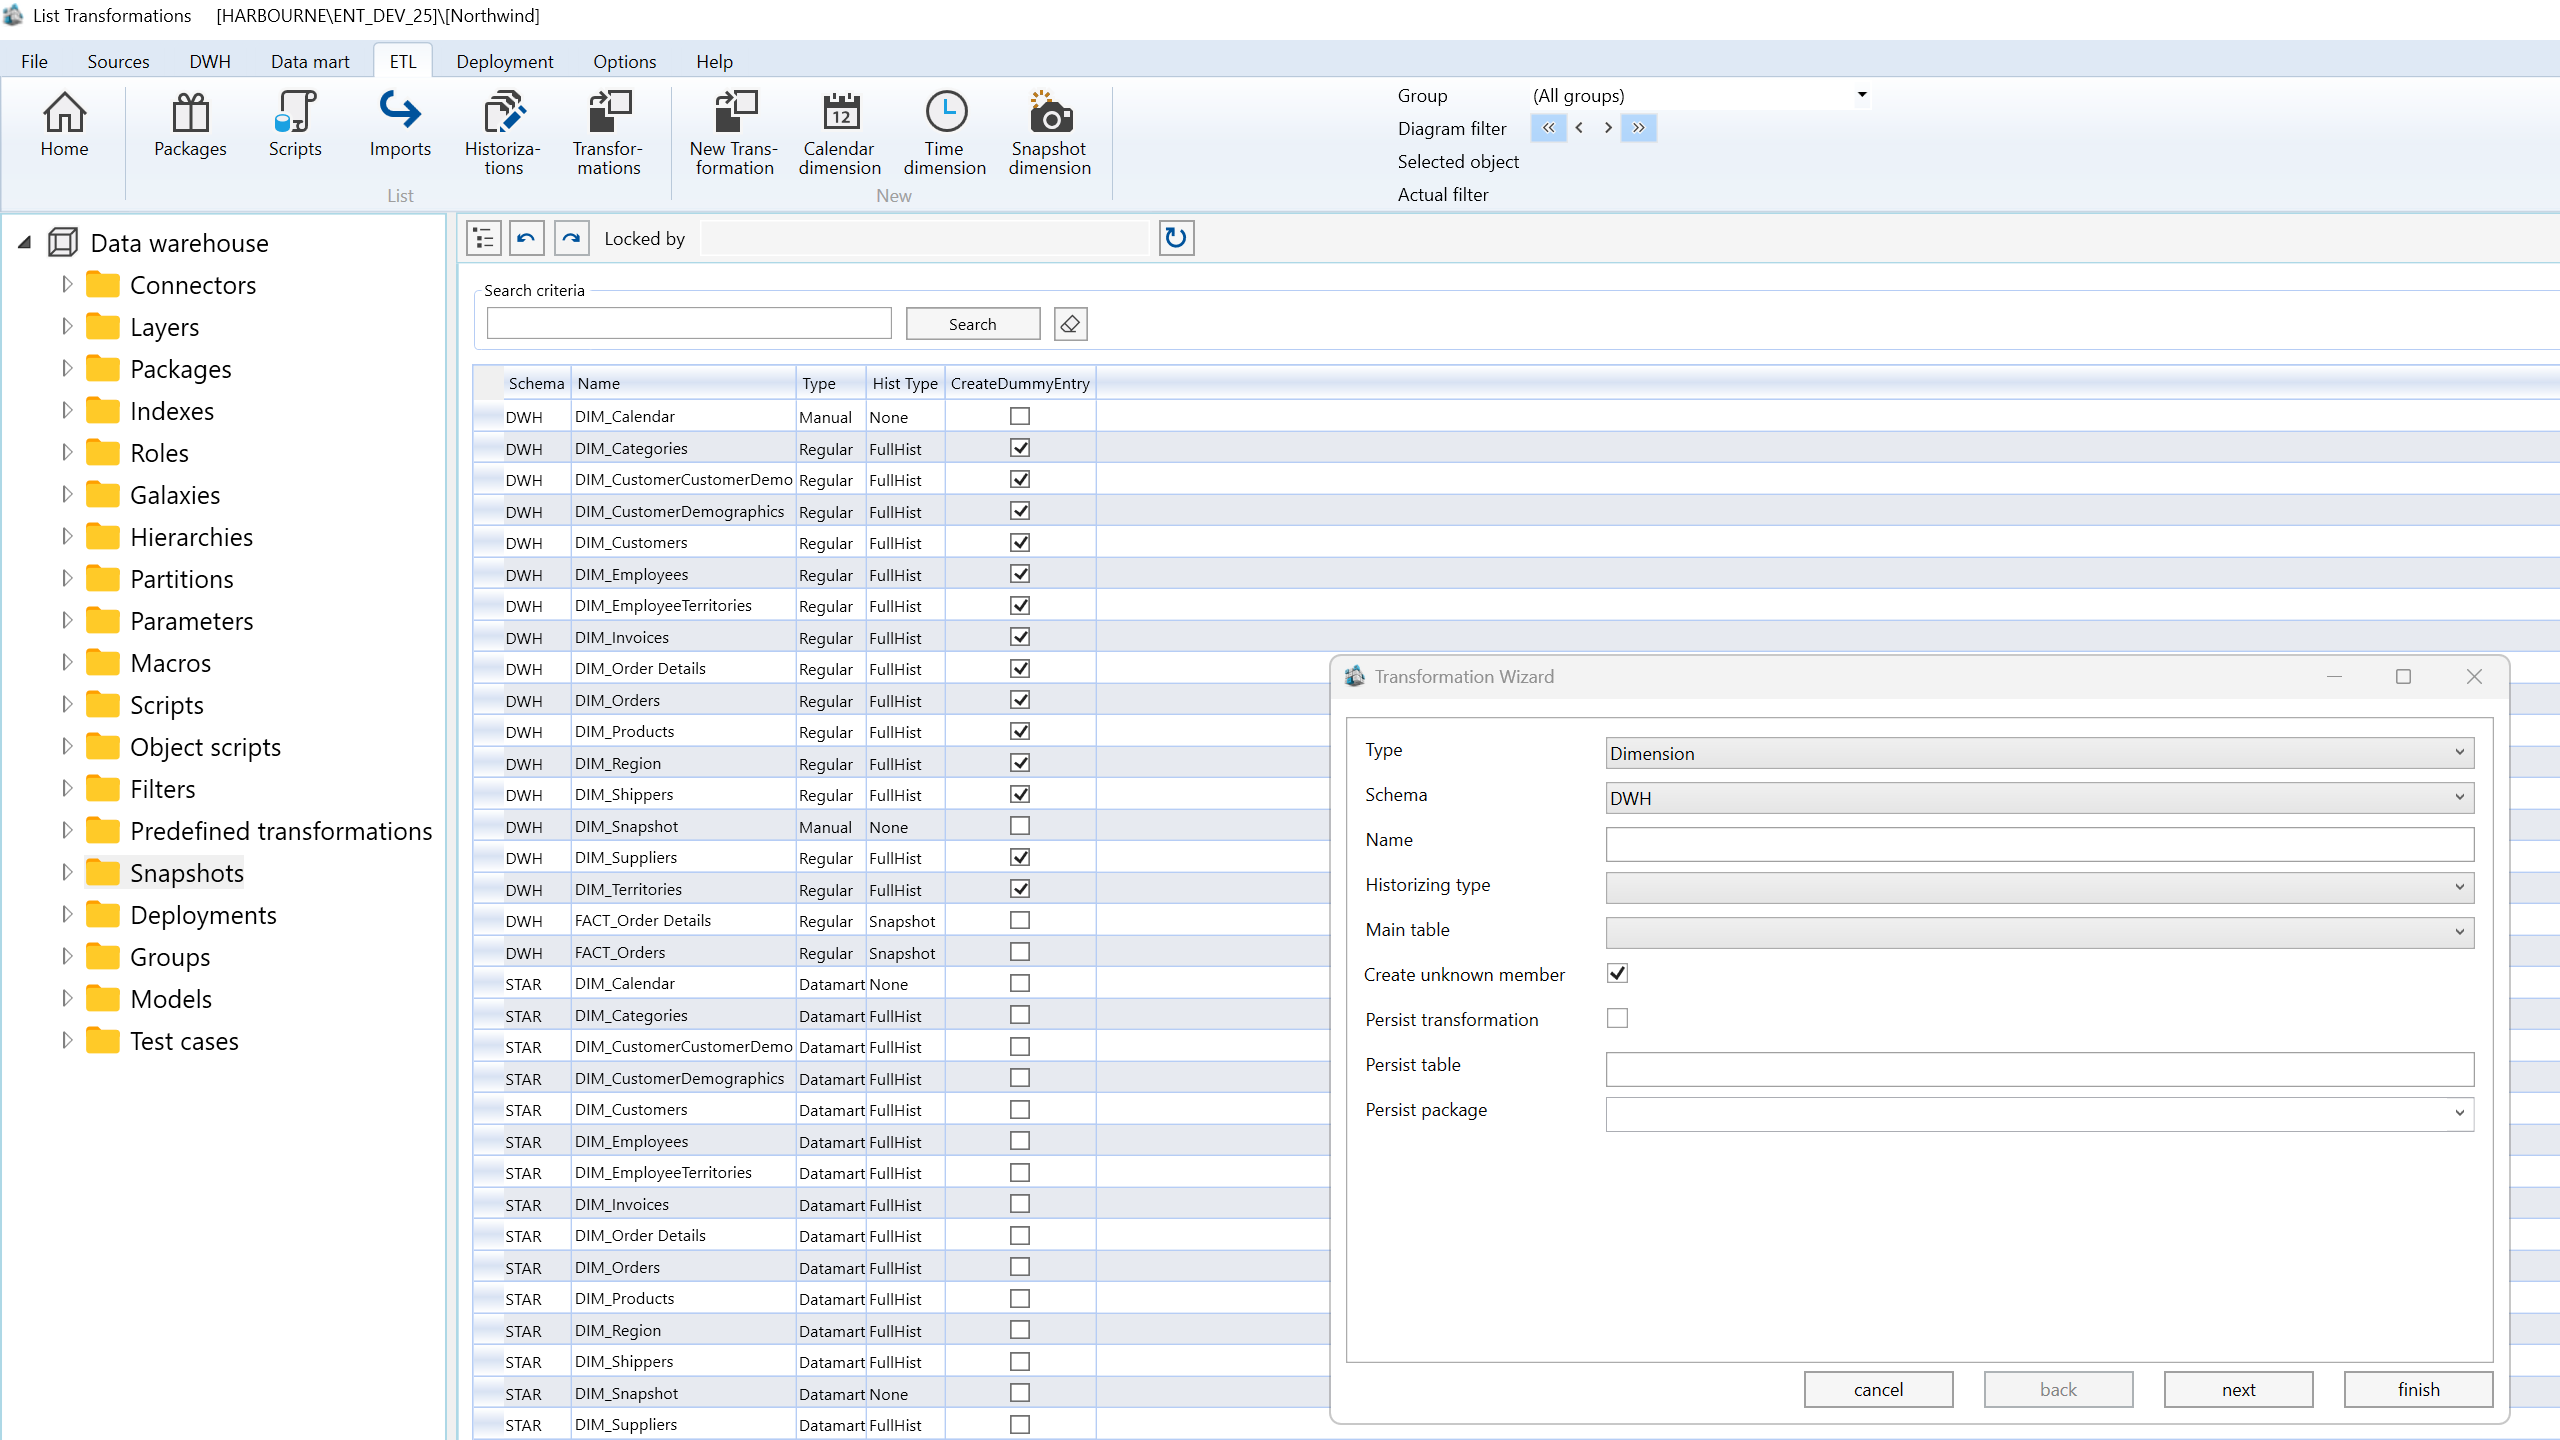
Task: Click the Connectors folder icon
Action: (x=102, y=285)
